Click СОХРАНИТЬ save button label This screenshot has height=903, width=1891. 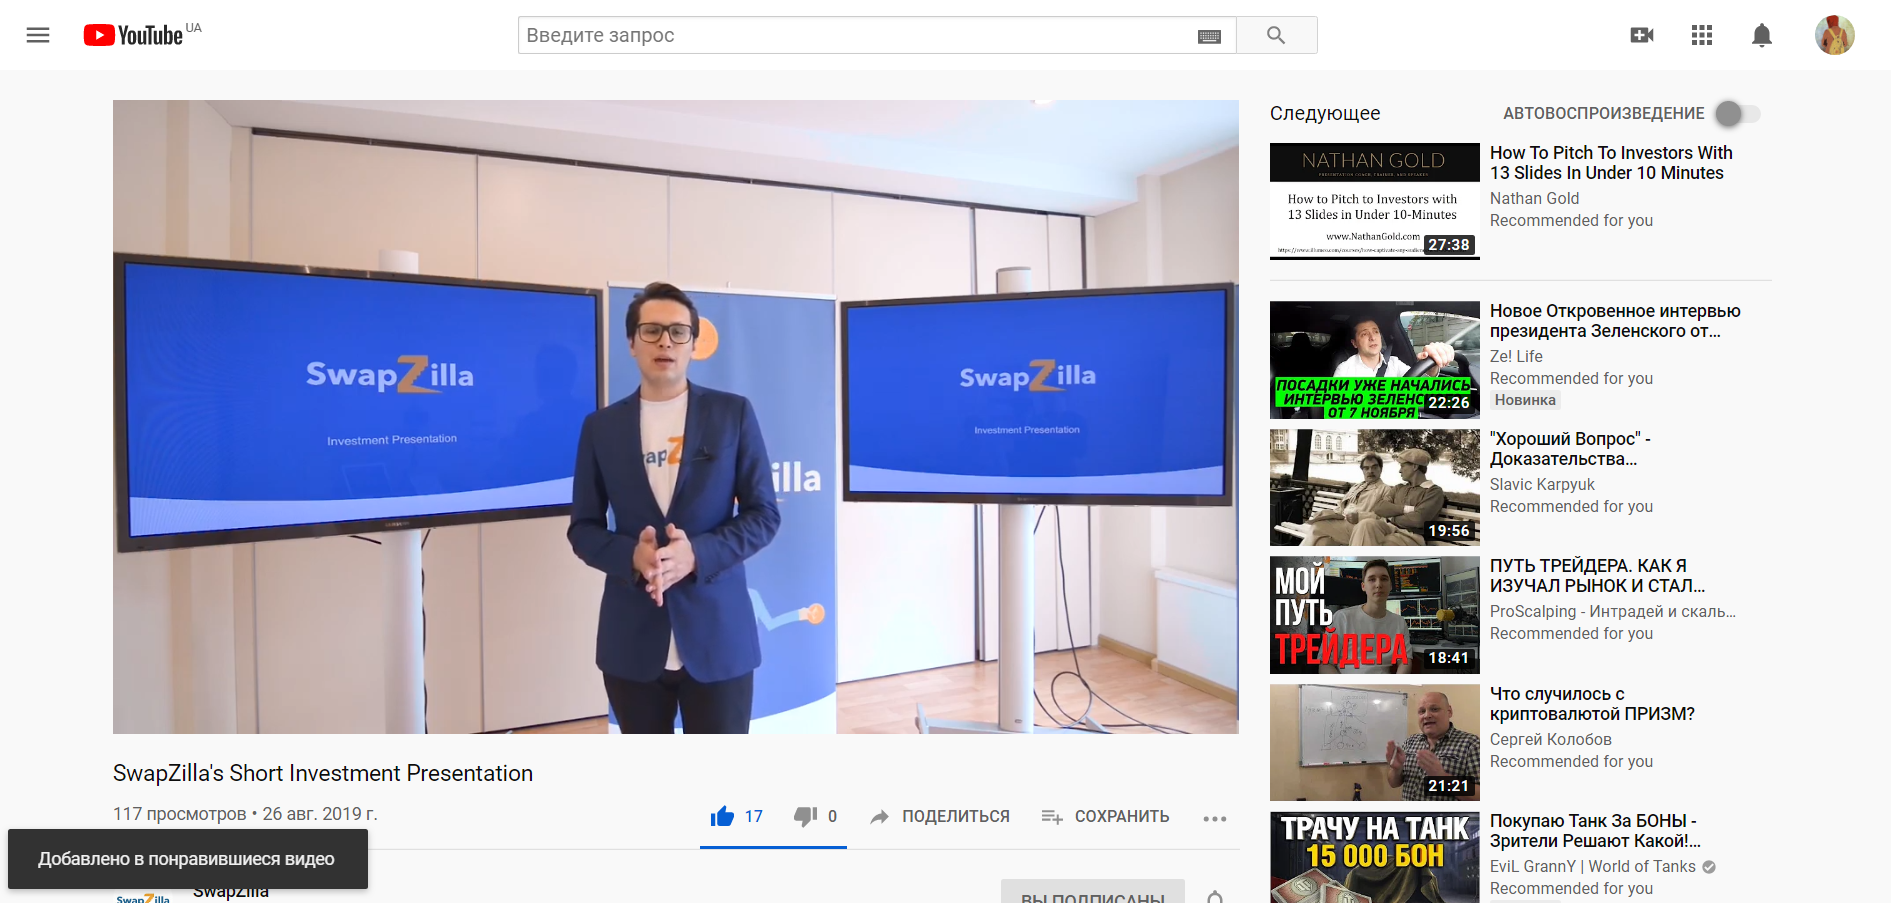coord(1122,816)
